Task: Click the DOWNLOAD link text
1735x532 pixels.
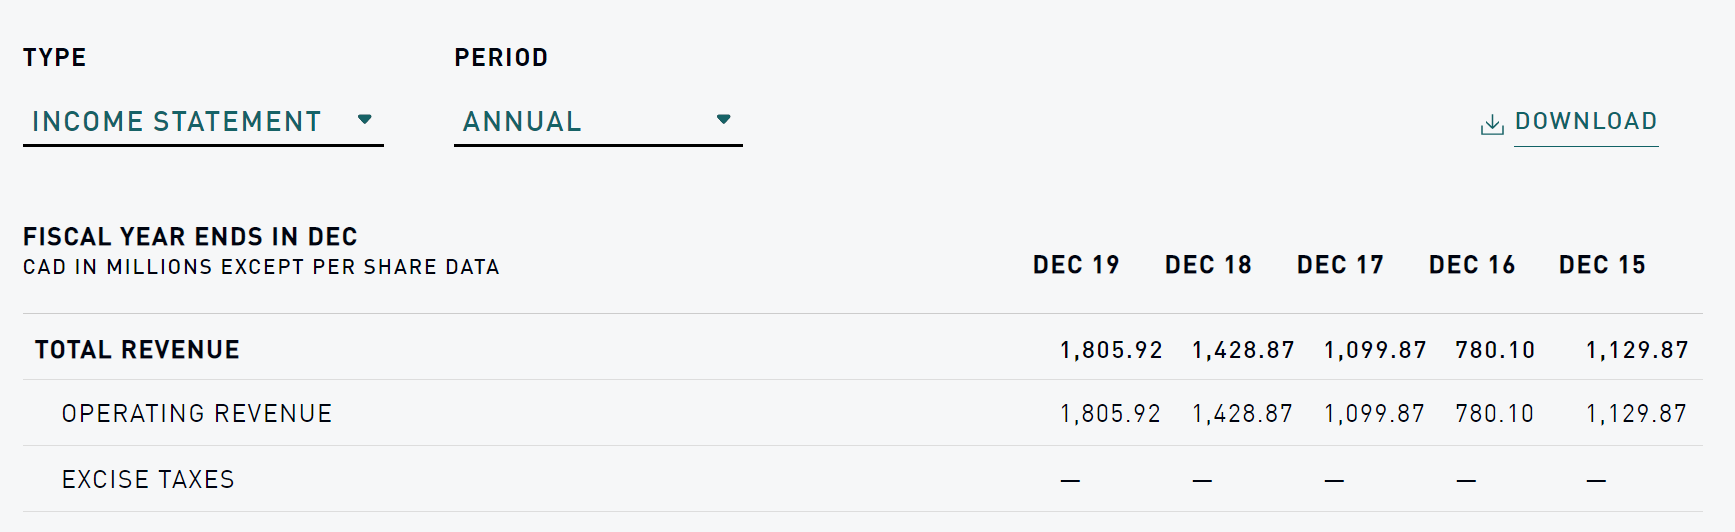Action: [x=1586, y=122]
